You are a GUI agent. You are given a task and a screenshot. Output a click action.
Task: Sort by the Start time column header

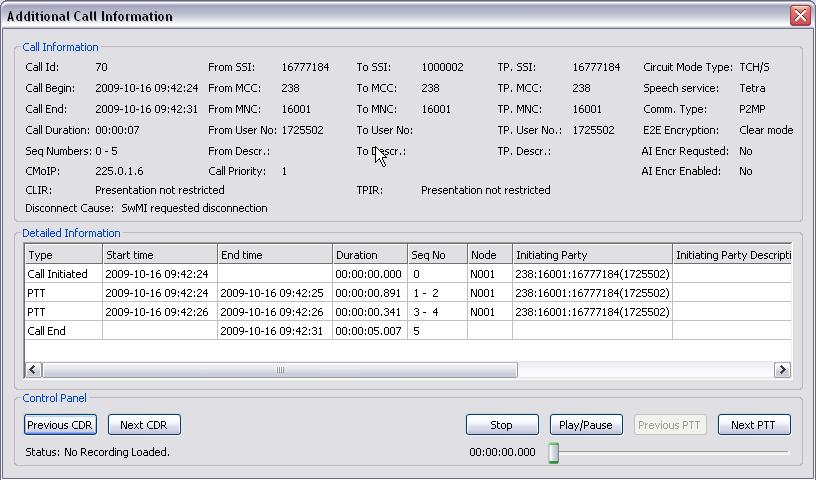click(160, 255)
